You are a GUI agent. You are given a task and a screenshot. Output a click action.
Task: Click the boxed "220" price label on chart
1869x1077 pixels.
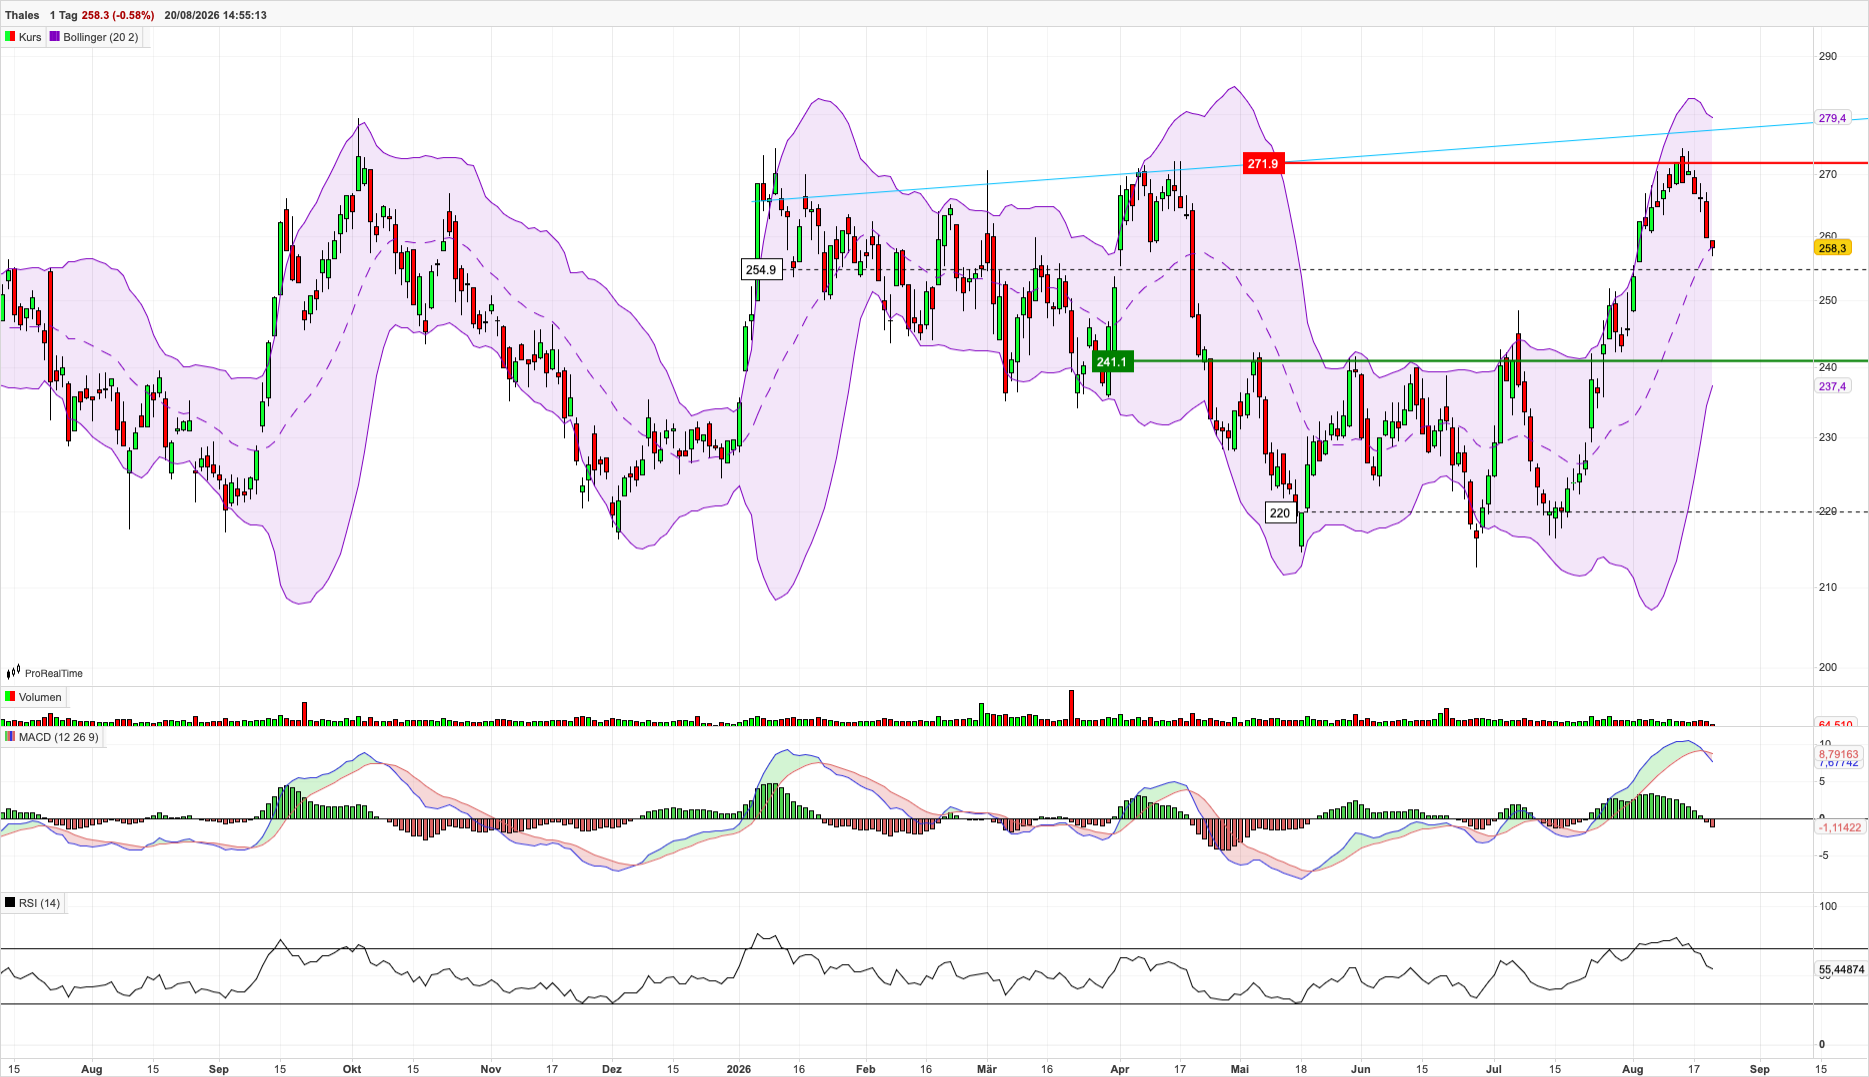(1280, 513)
